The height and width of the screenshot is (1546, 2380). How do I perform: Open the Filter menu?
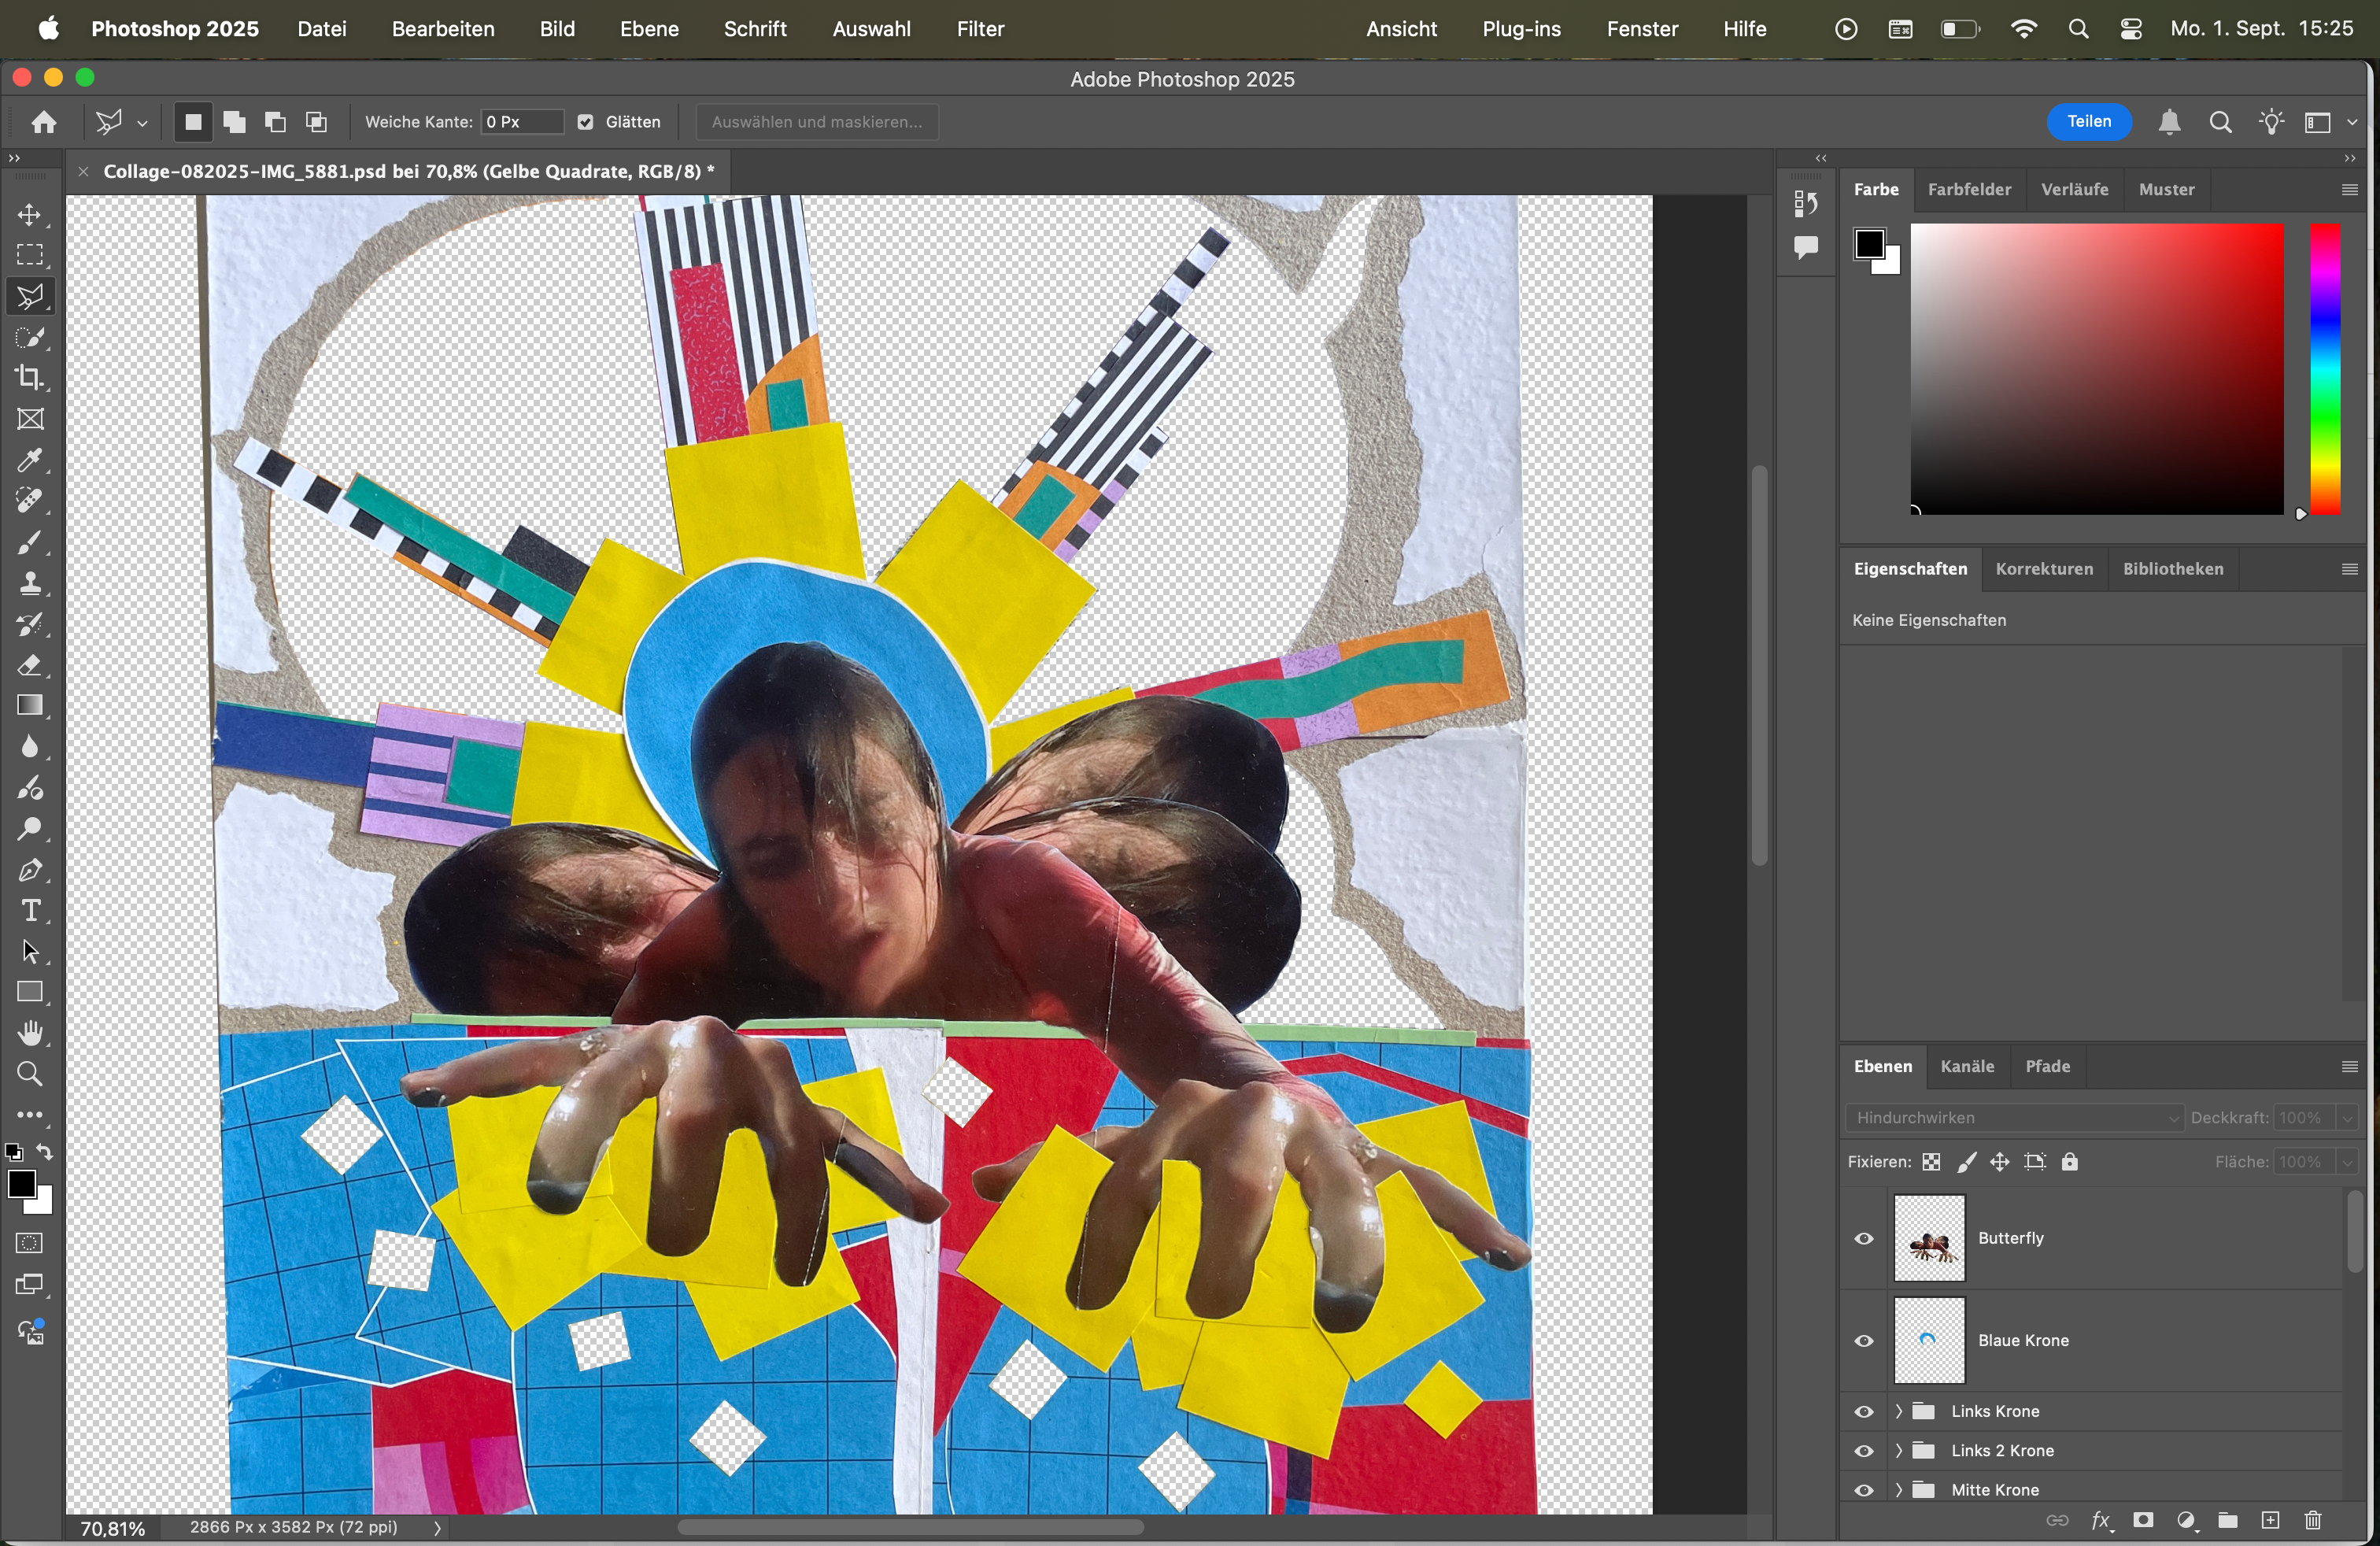tap(979, 29)
